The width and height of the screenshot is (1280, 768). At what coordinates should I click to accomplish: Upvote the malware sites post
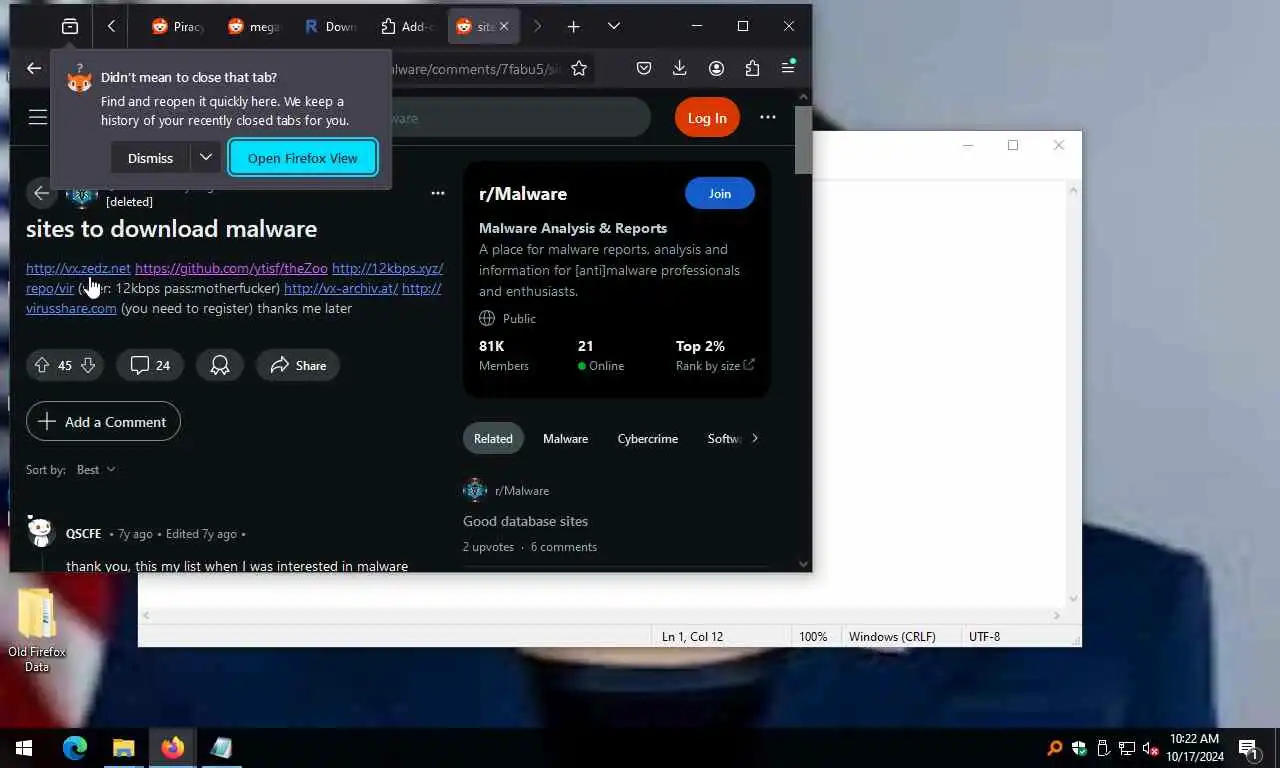pyautogui.click(x=42, y=365)
